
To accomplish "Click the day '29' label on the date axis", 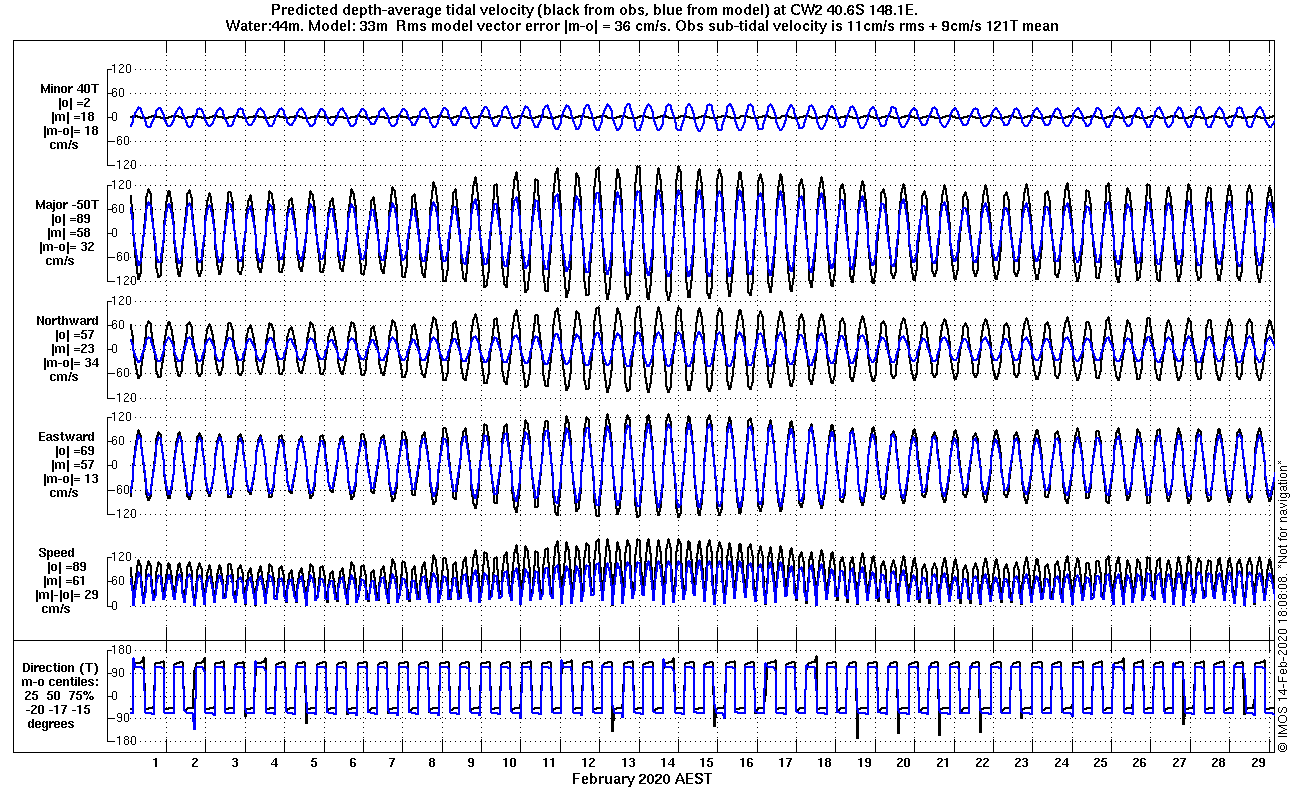I will point(1257,763).
